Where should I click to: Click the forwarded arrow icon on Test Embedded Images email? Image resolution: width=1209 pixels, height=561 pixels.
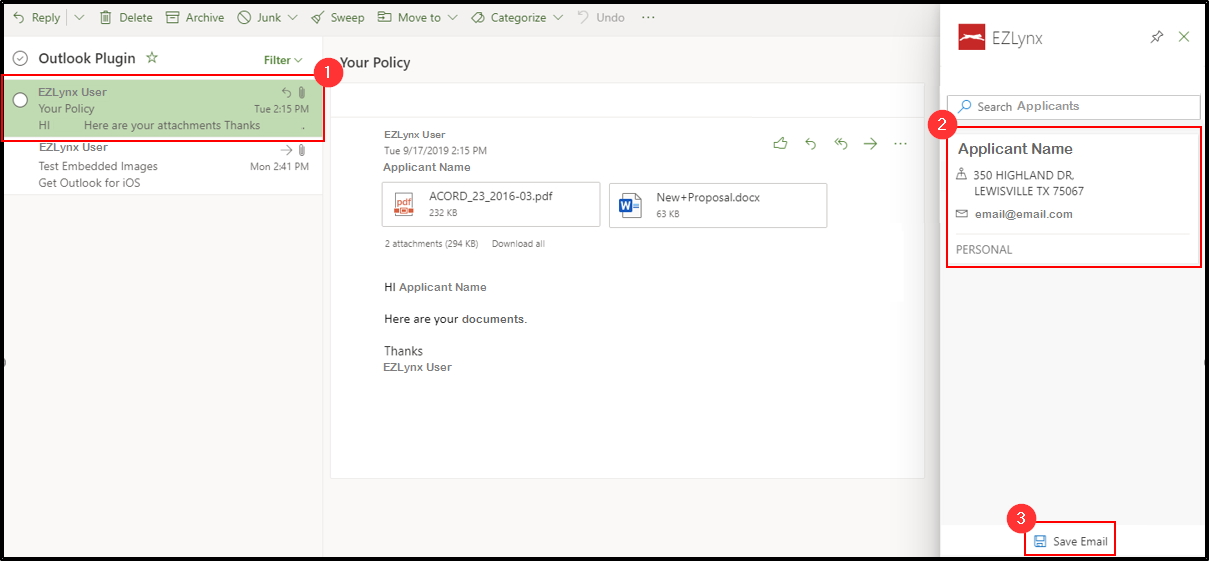287,150
